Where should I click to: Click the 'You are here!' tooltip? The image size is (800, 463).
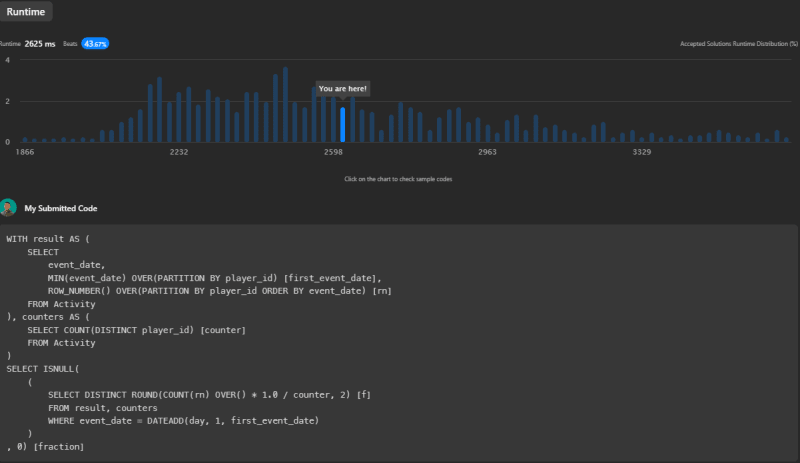coord(342,89)
